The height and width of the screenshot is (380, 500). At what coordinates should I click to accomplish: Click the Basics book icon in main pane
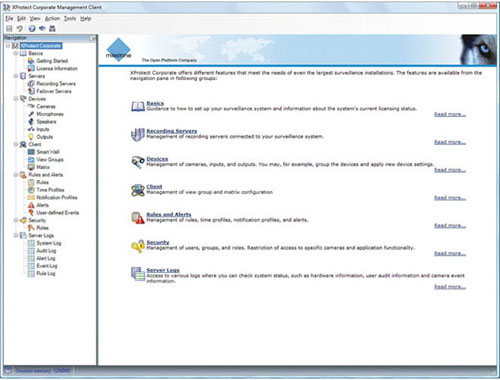click(137, 106)
